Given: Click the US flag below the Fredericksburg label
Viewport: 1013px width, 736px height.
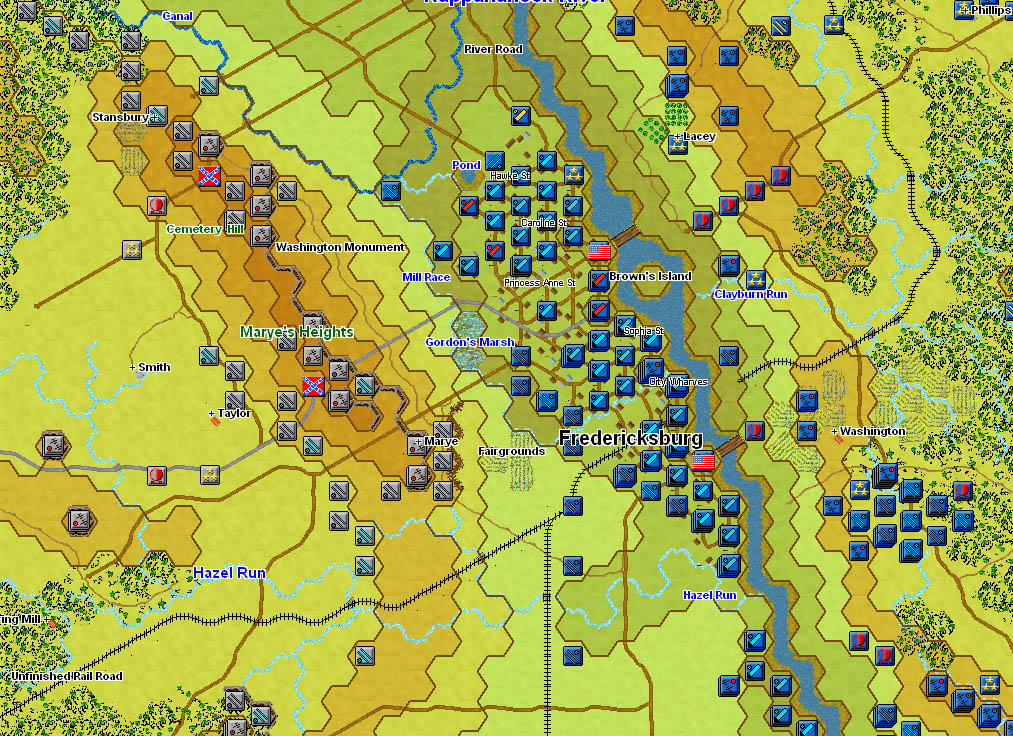Looking at the screenshot, I should (x=704, y=461).
